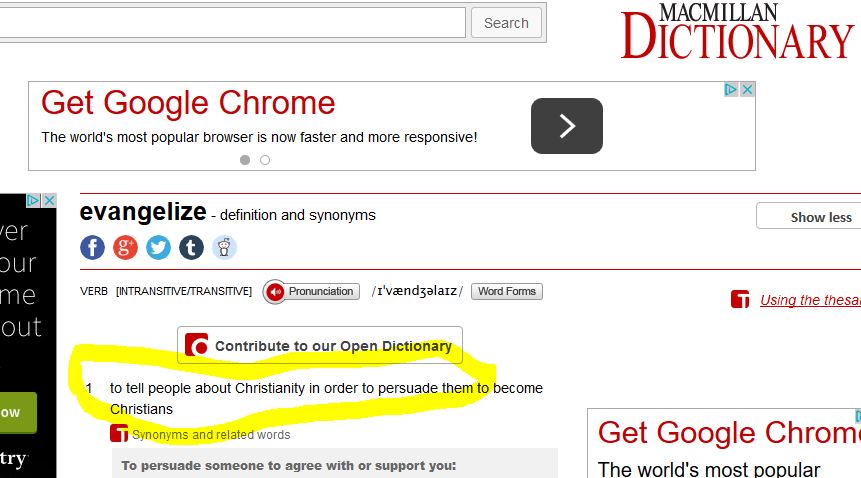Open AdChoices info on the top banner
Screen dimensions: 861x478
(x=731, y=90)
